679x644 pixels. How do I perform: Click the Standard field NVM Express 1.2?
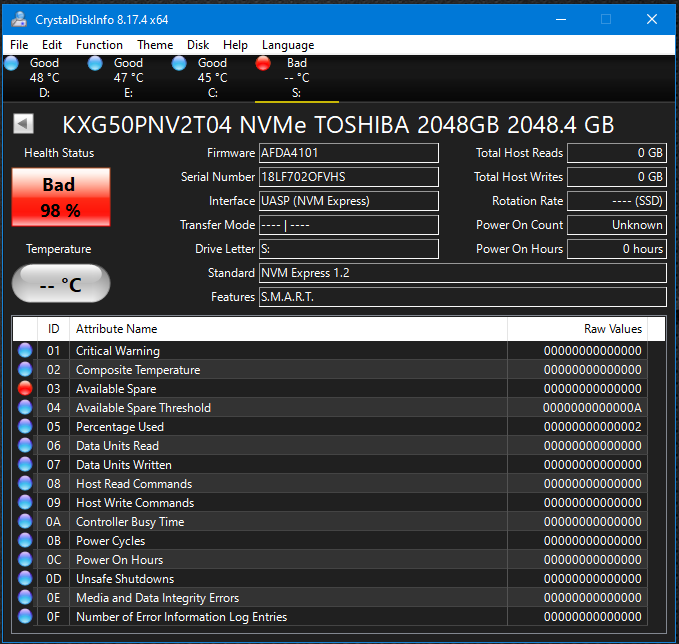[462, 273]
